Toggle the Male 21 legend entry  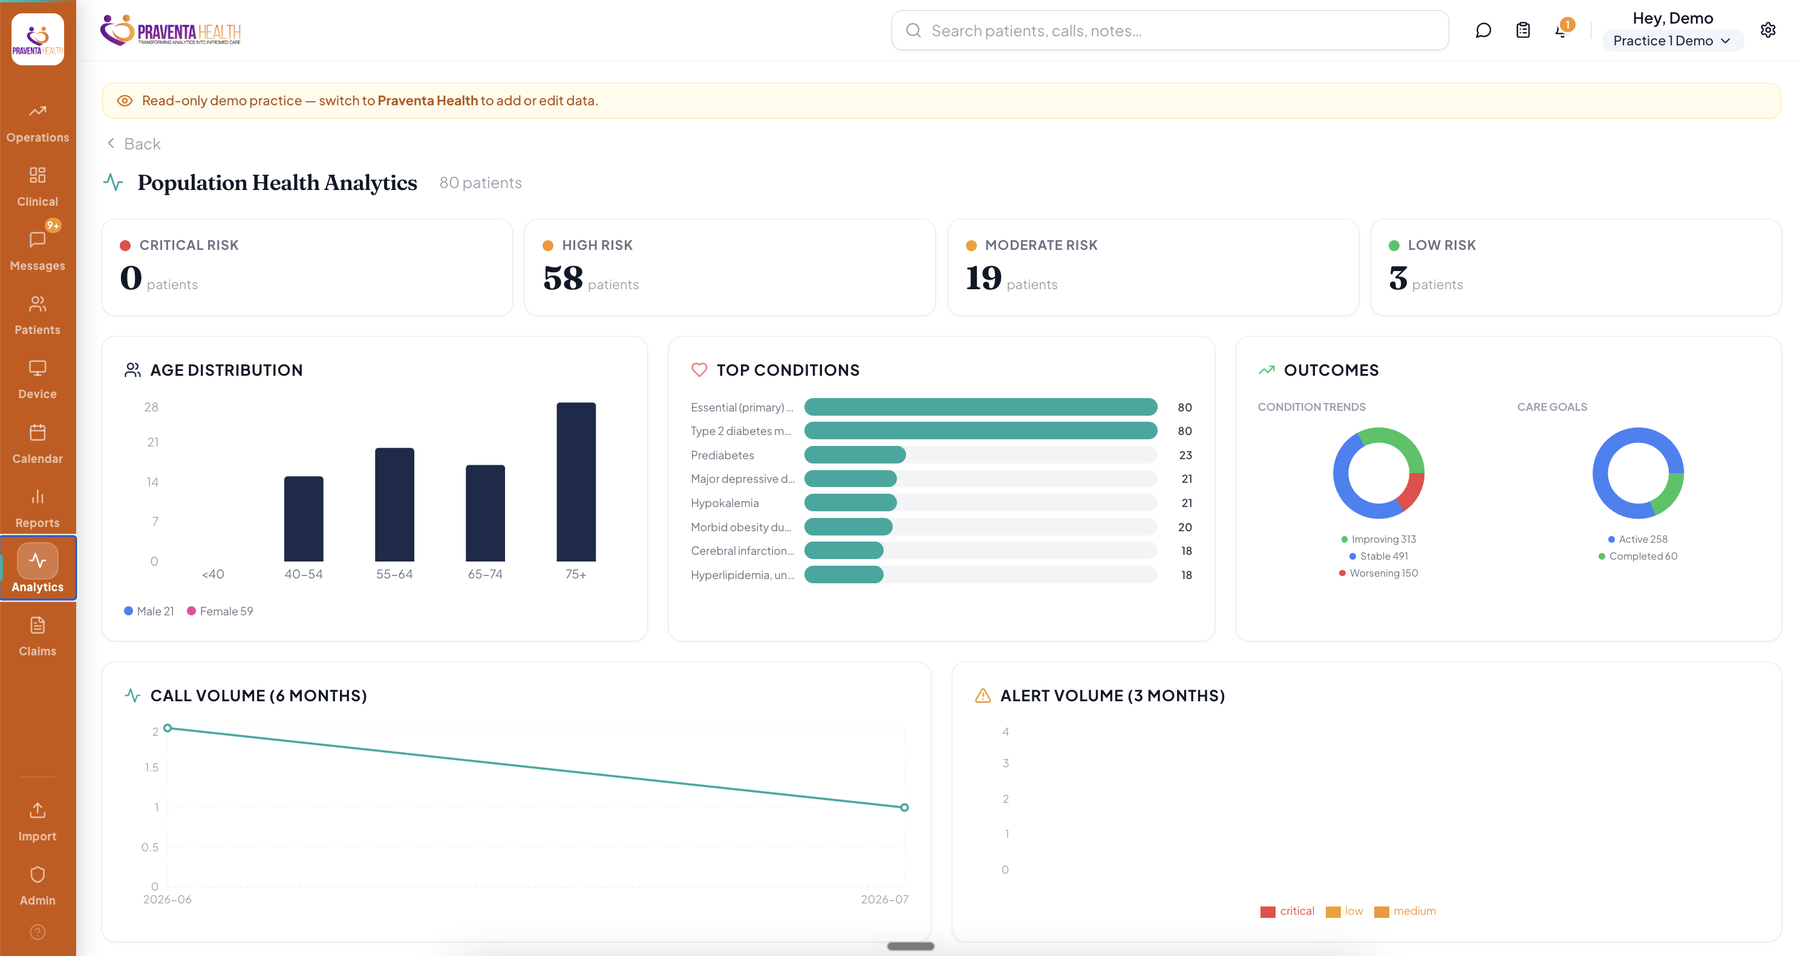[x=149, y=611]
